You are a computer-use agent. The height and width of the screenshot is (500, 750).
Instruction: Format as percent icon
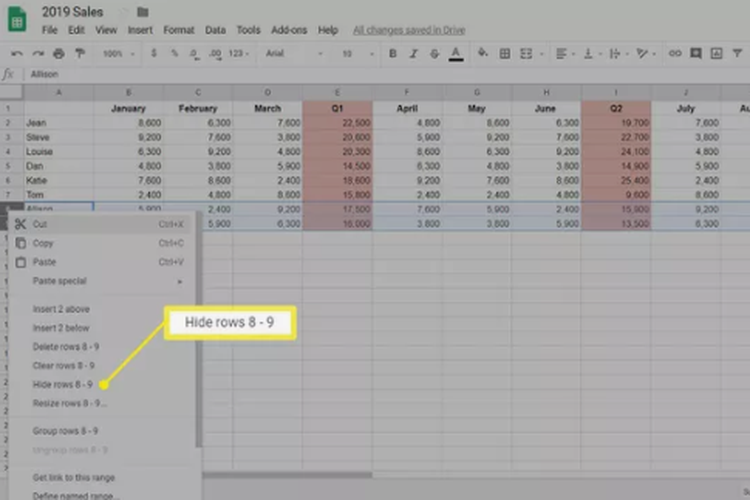click(175, 53)
